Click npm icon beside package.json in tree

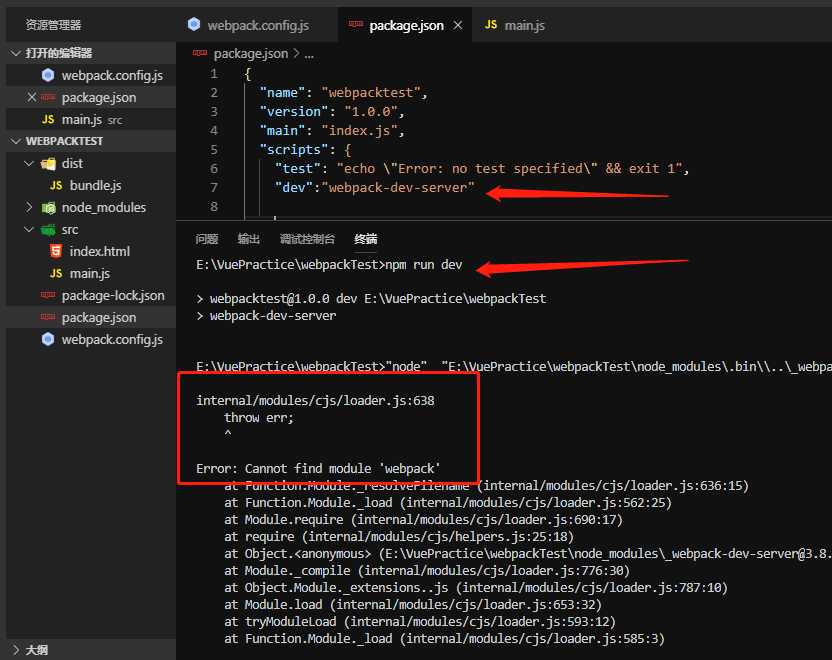[x=48, y=317]
